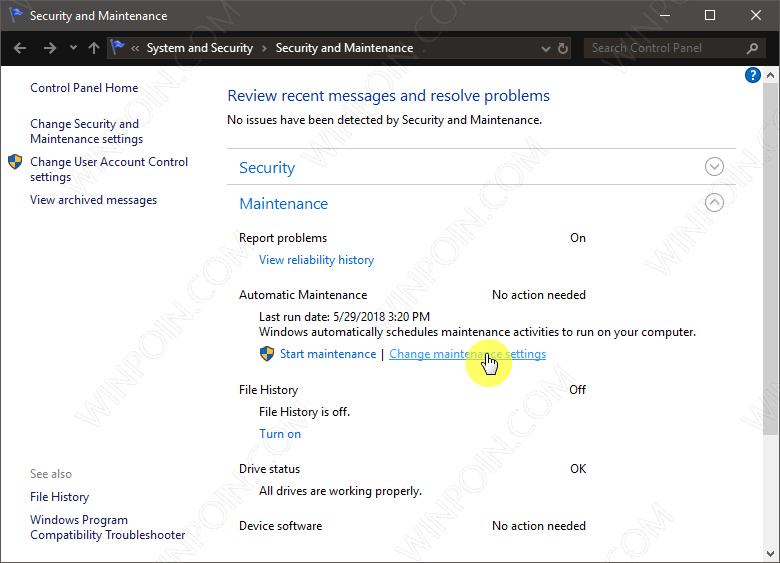Image resolution: width=780 pixels, height=563 pixels.
Task: Click the shield icon beside Start maintenance
Action: pyautogui.click(x=267, y=354)
